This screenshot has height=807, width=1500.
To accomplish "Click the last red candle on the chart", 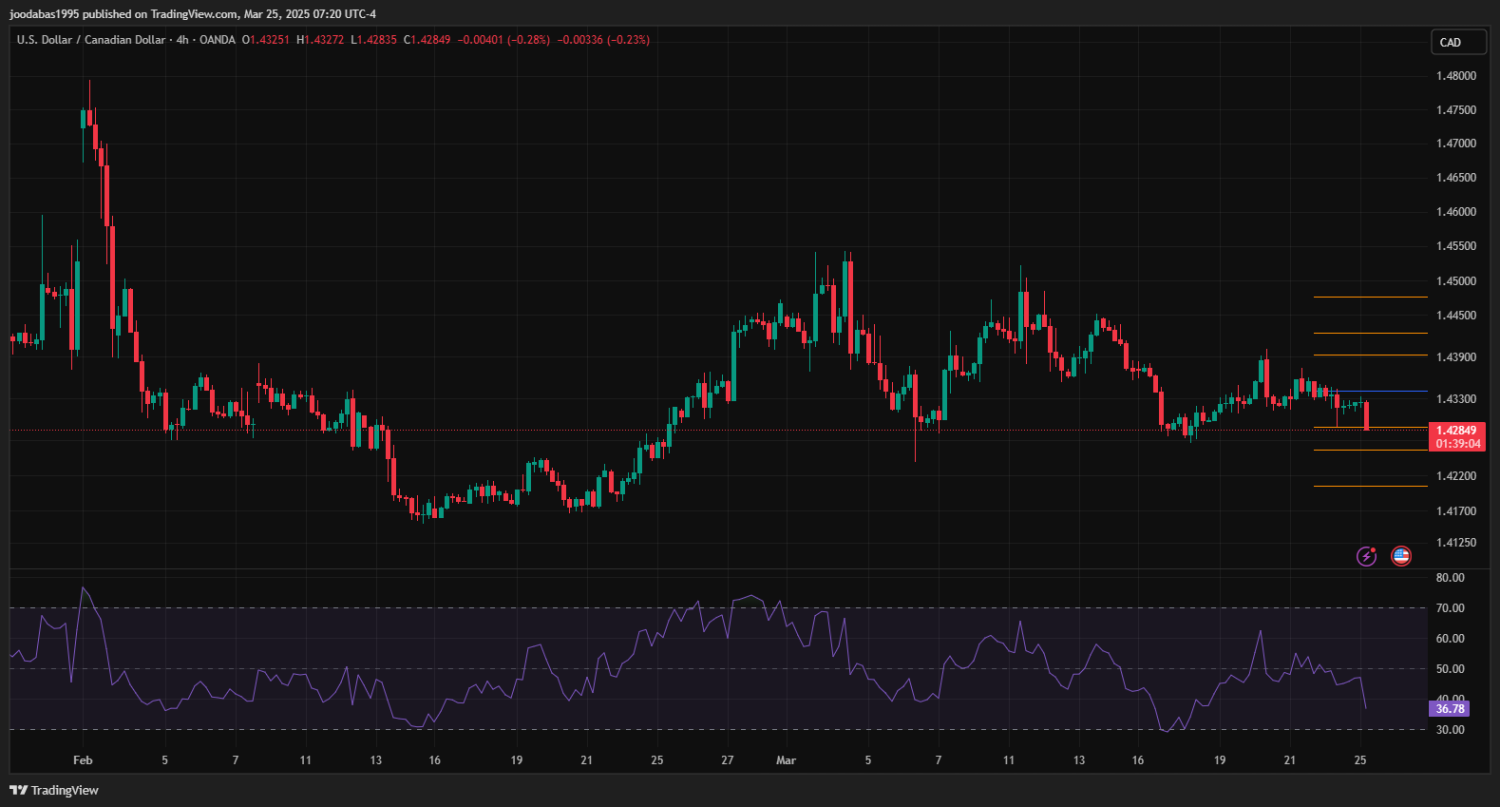I will coord(1366,415).
